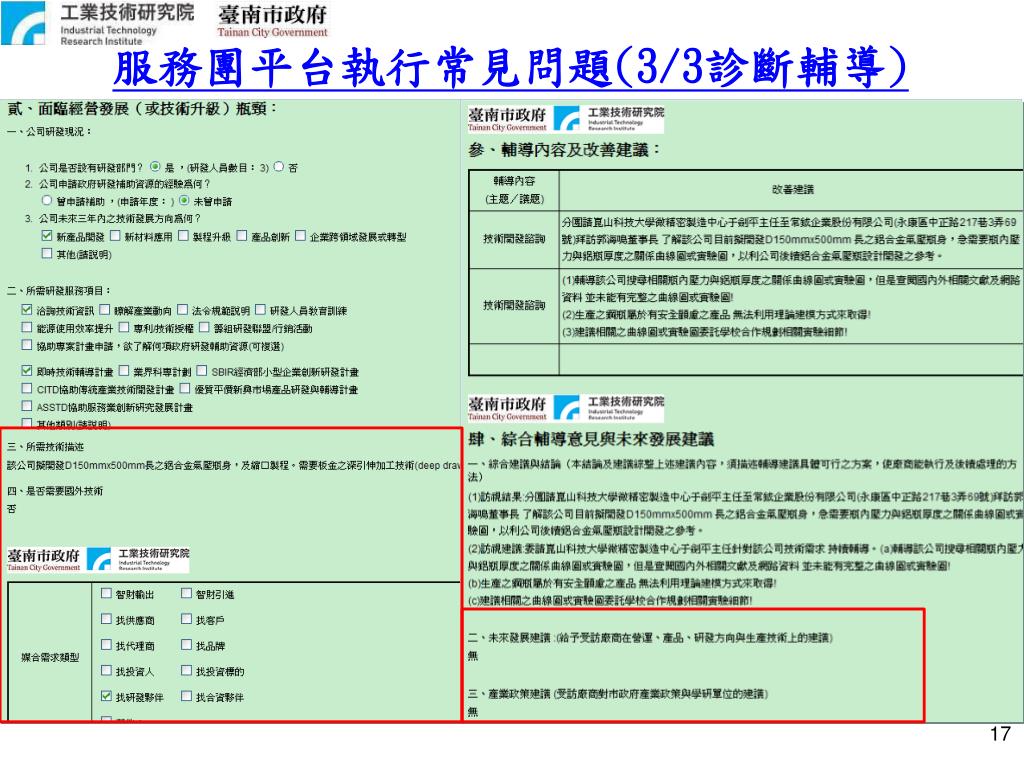
Task: Click the ITRI logo above 參、輔導內容及改善建議
Action: pos(609,119)
